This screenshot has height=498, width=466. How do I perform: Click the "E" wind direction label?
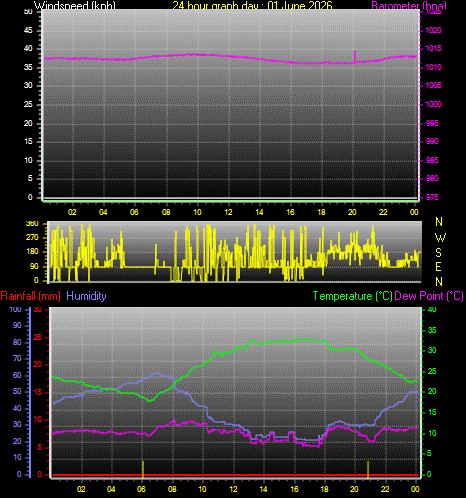tap(439, 267)
